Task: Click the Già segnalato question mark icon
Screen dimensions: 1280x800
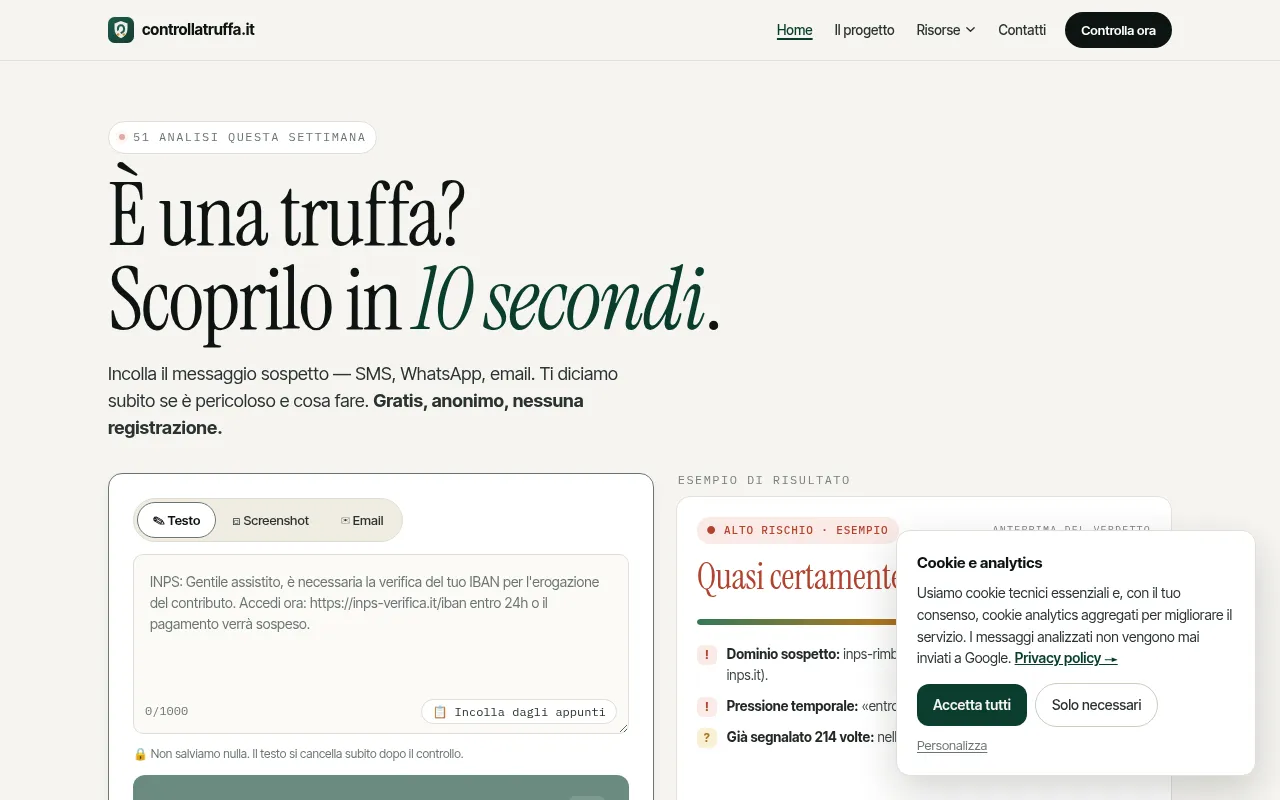Action: [707, 738]
